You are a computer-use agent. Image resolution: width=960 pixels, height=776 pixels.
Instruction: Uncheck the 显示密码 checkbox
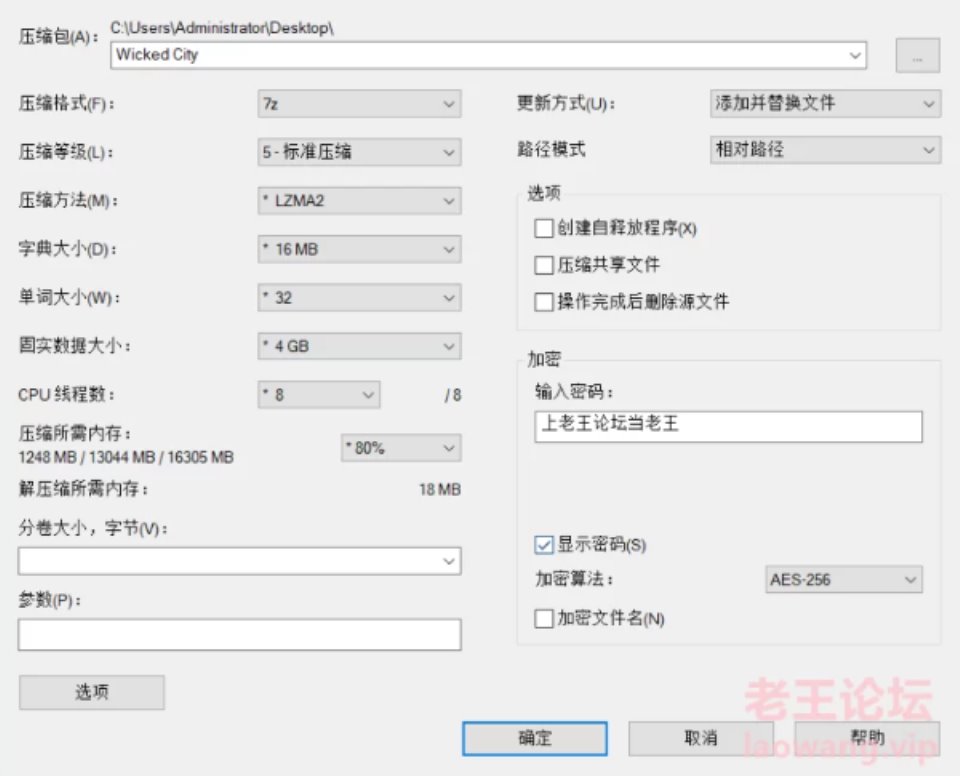[x=544, y=545]
